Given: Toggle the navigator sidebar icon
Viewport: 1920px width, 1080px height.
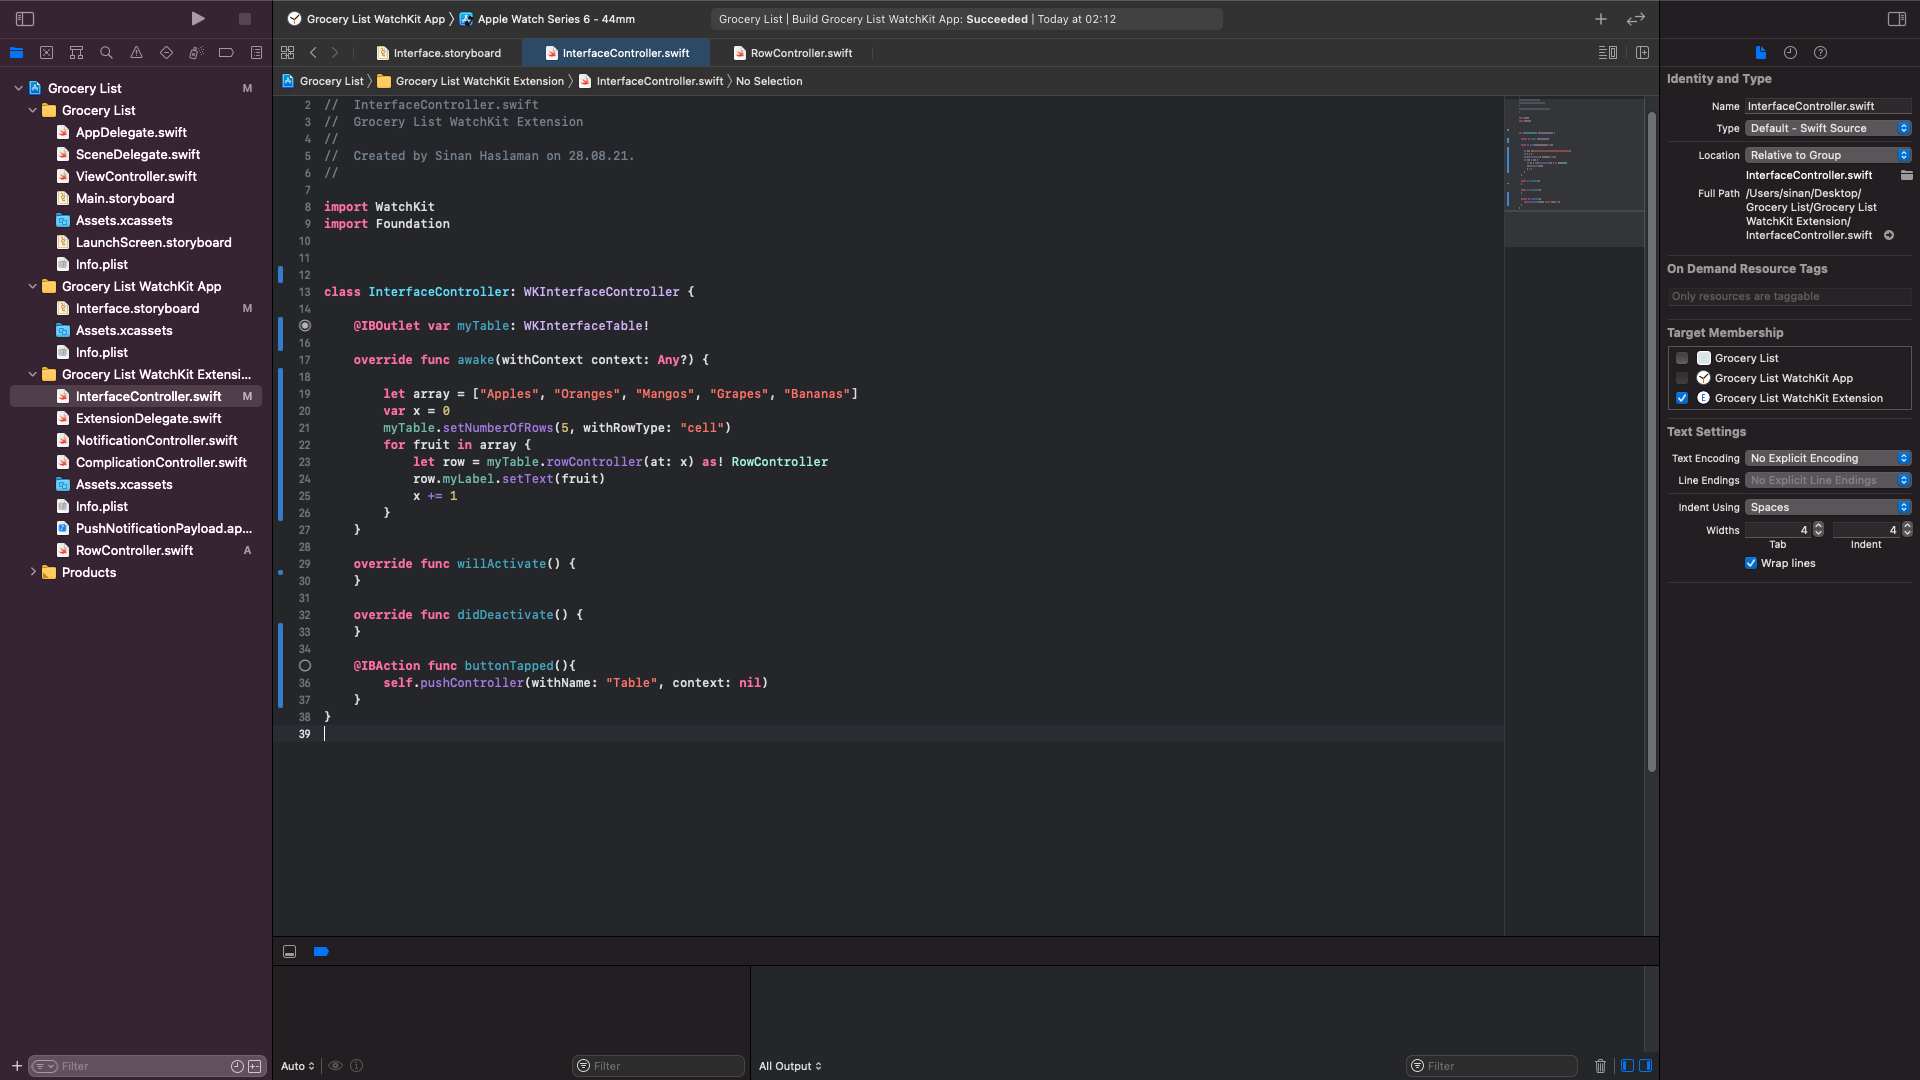Looking at the screenshot, I should click(25, 18).
